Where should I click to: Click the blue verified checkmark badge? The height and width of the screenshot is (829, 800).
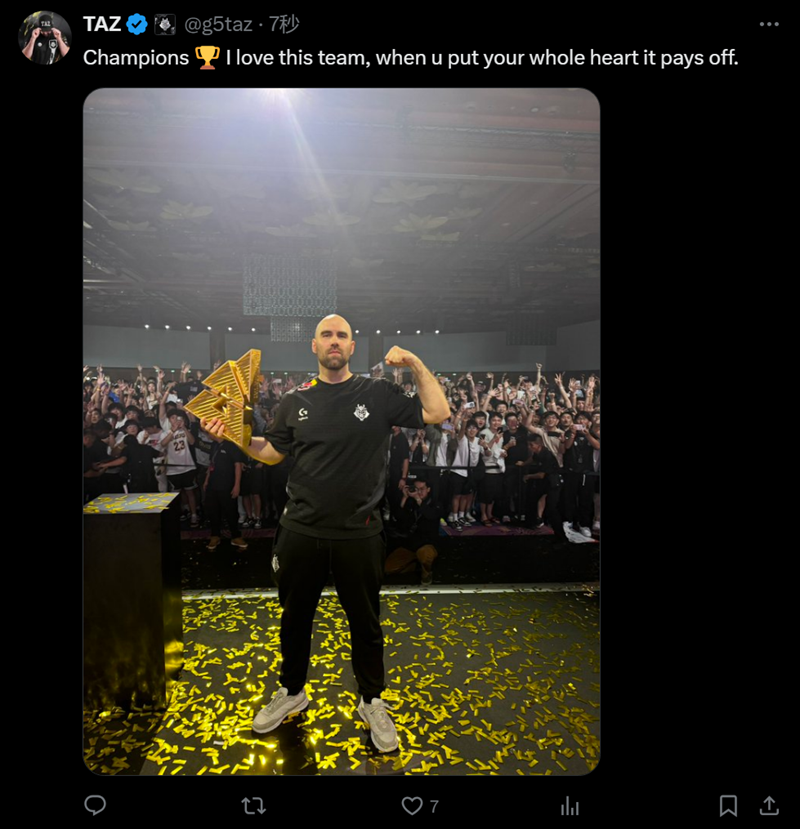(137, 24)
